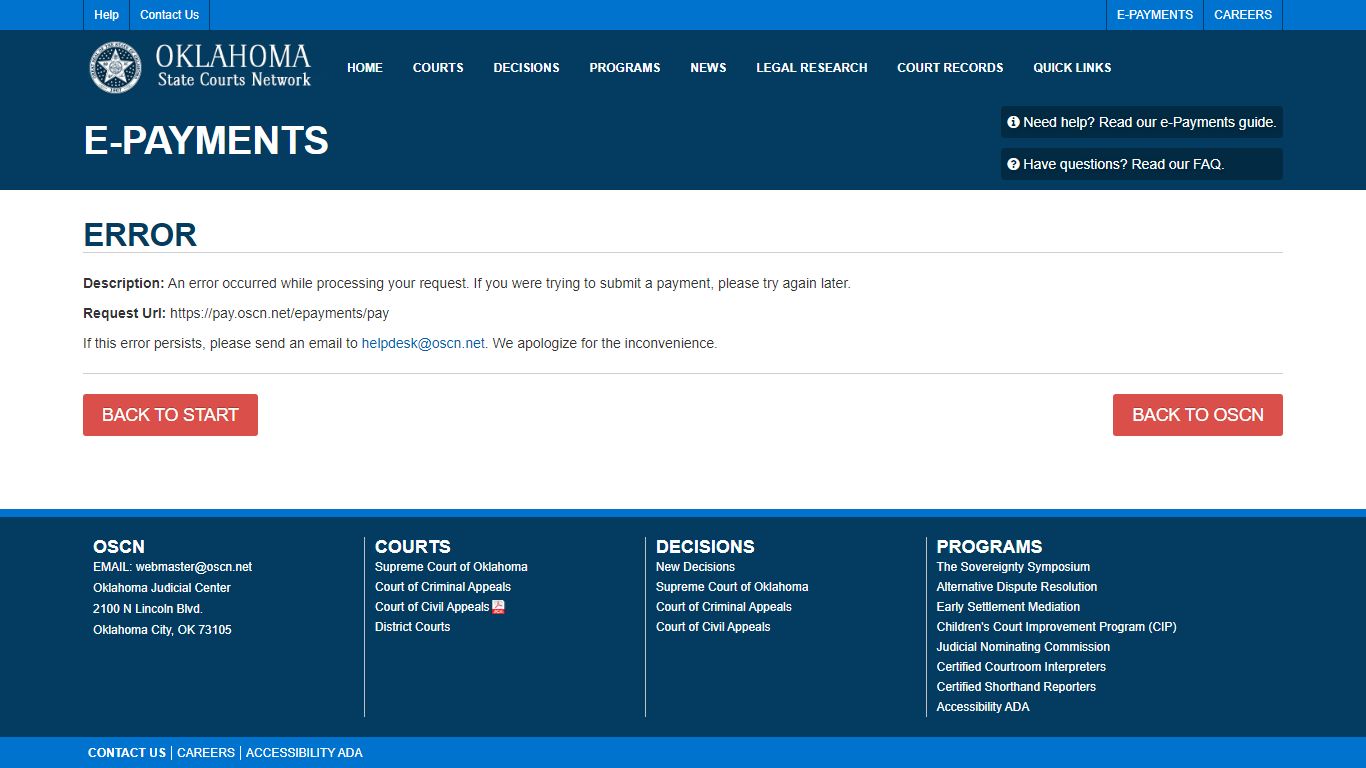Open the COURT RECORDS navigation menu

[950, 68]
